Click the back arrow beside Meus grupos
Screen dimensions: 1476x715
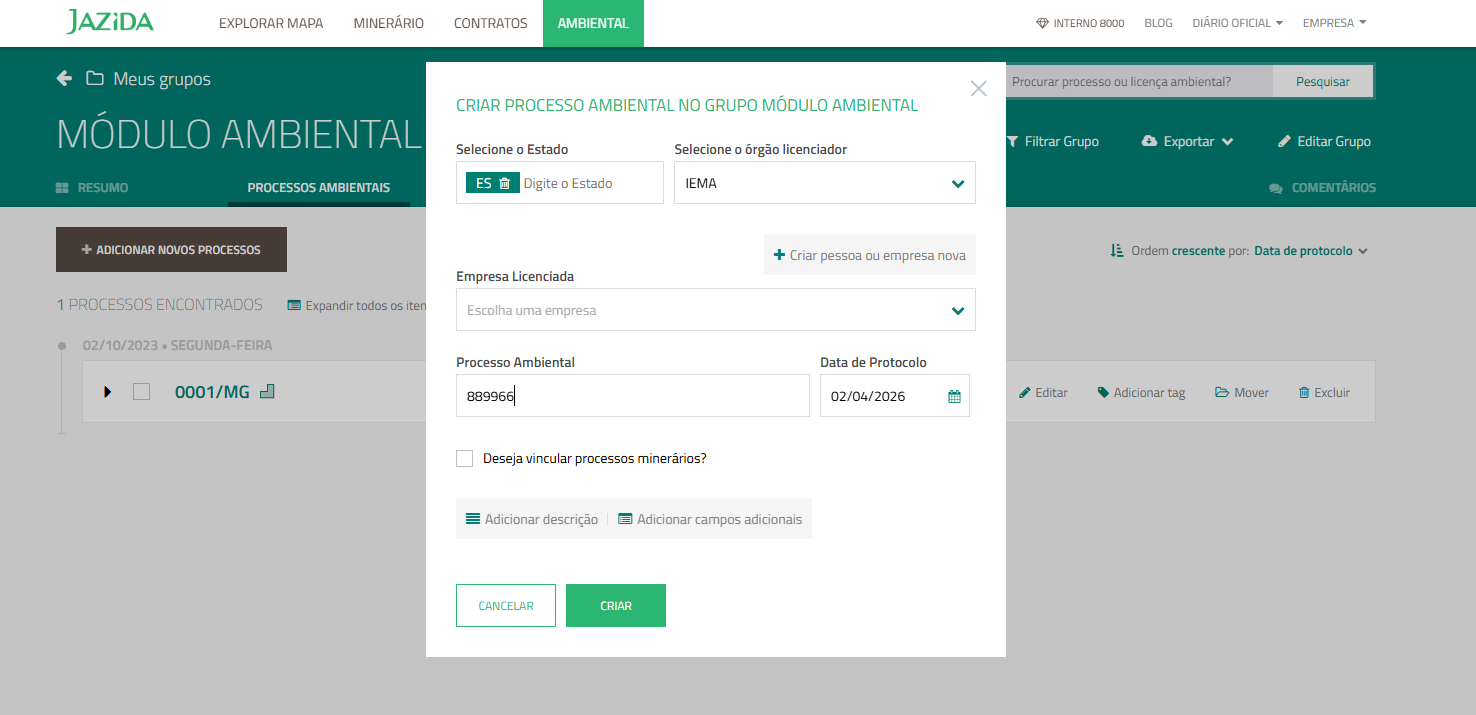pos(64,78)
